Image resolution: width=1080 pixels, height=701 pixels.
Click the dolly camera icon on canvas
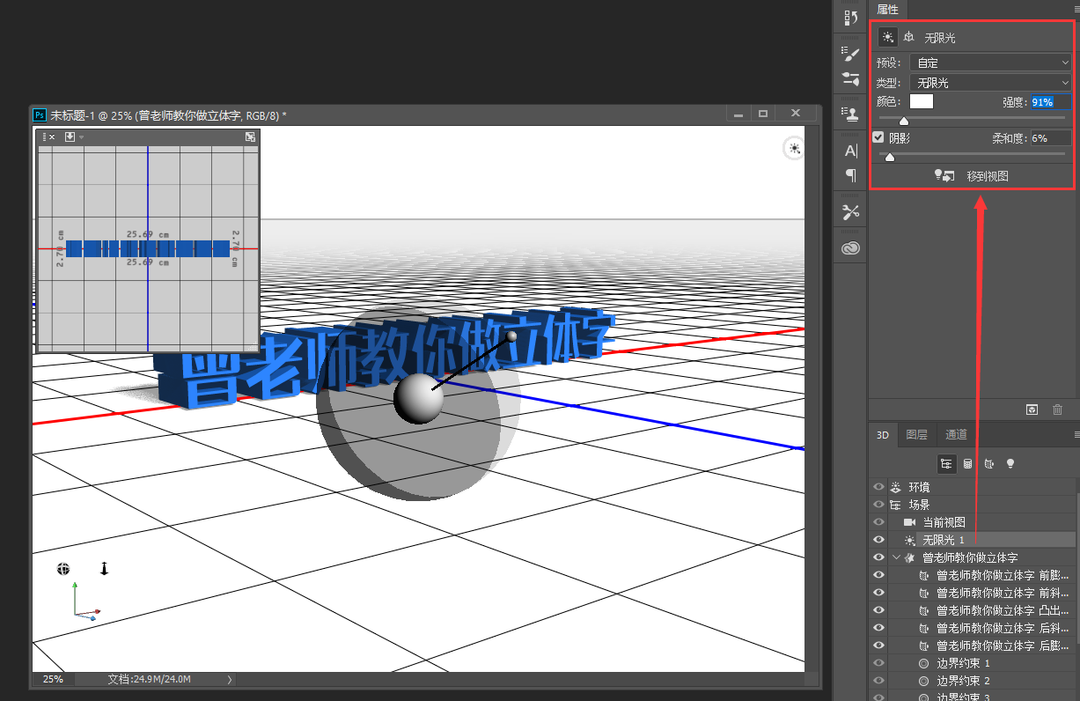(104, 569)
